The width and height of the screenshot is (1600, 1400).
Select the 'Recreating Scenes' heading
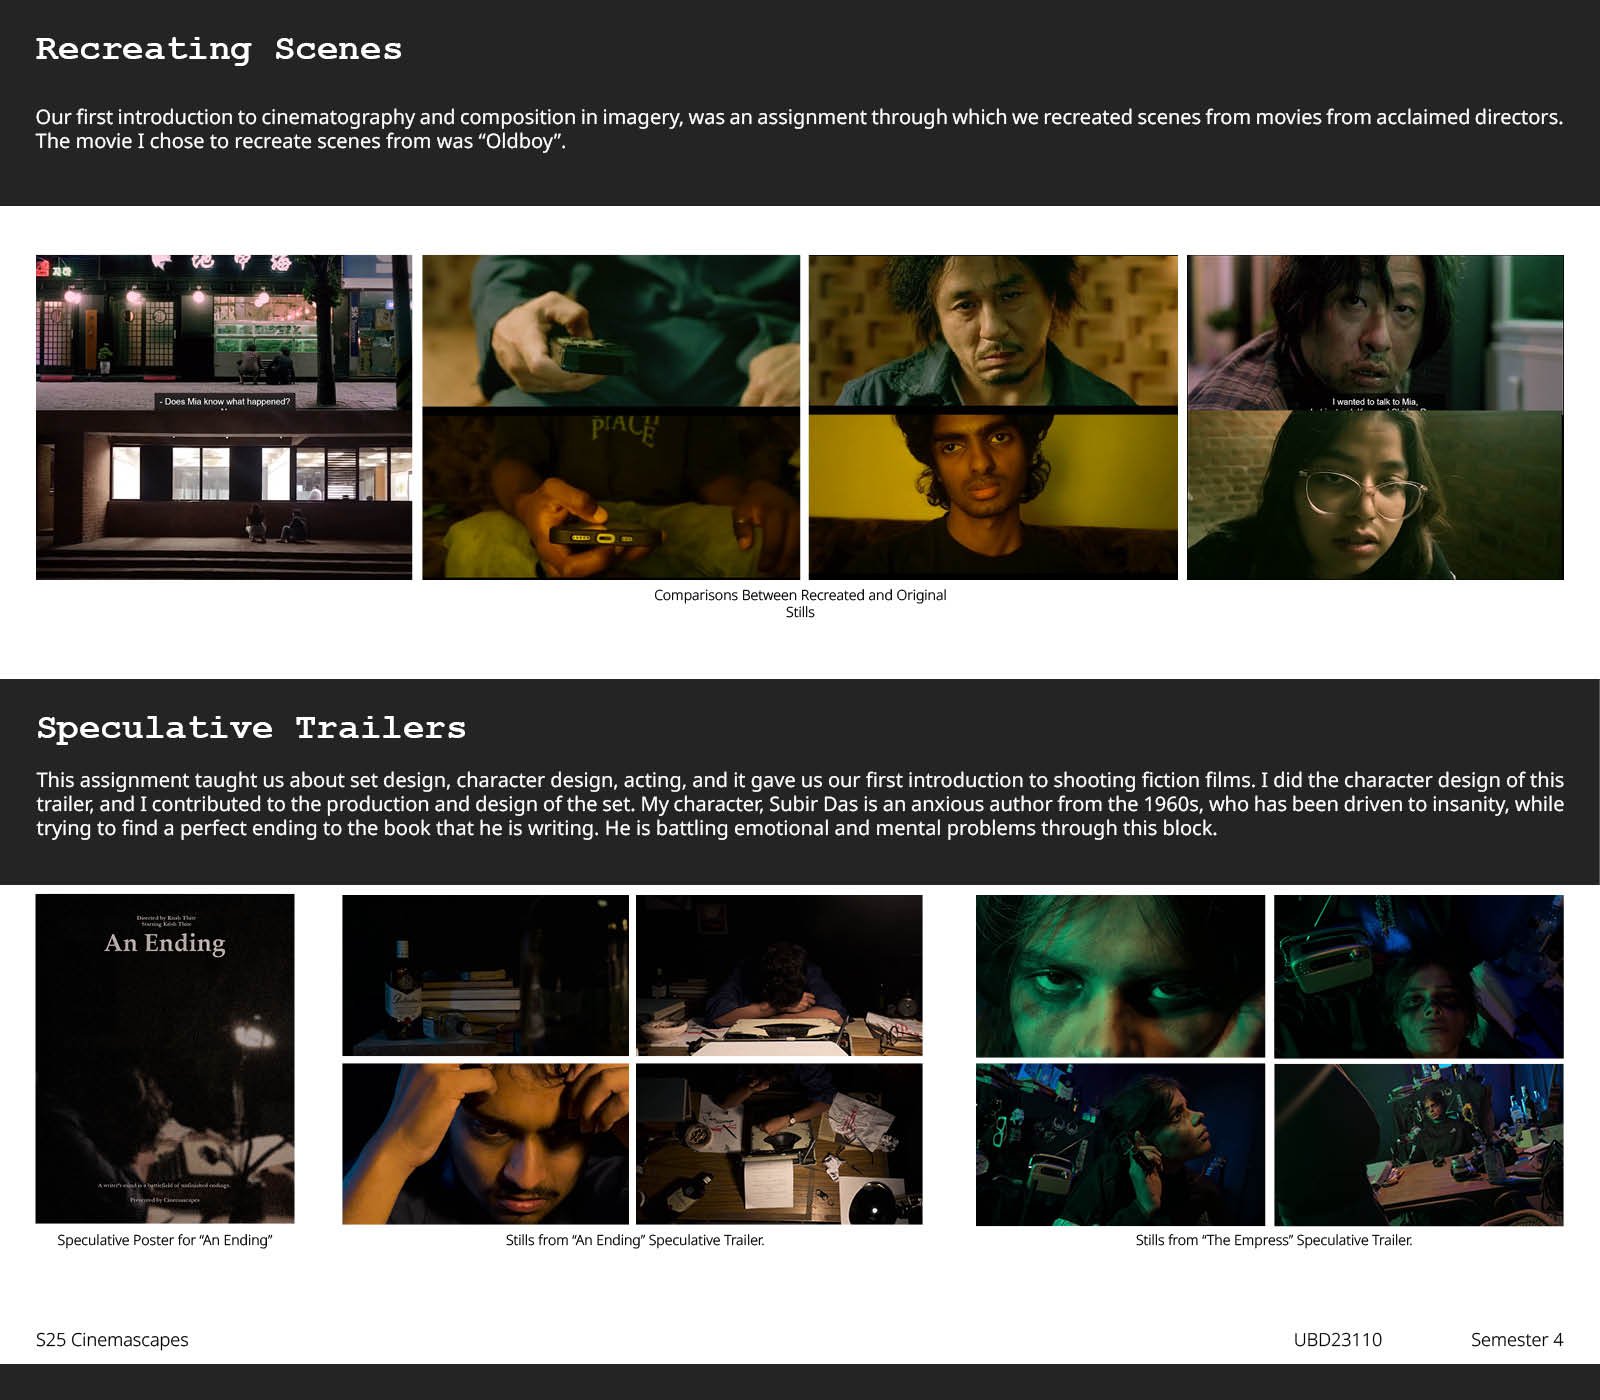219,49
